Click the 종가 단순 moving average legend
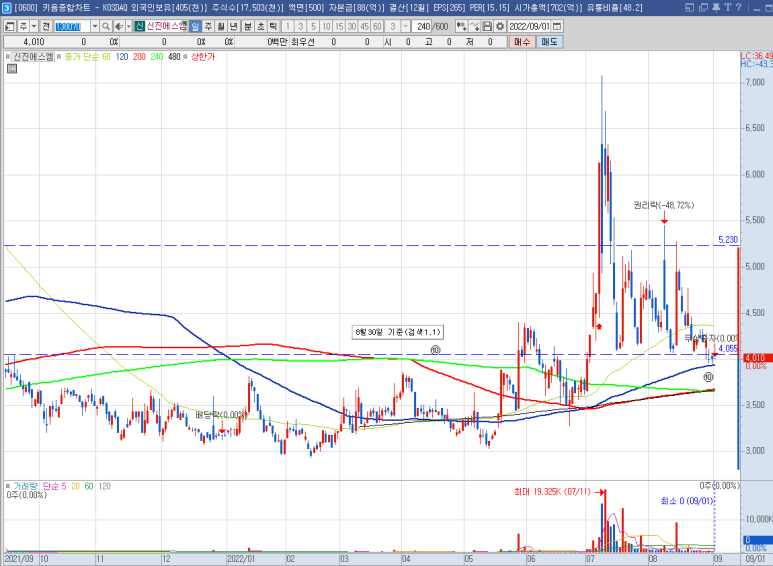Screen dimensions: 773x566 click(82, 57)
